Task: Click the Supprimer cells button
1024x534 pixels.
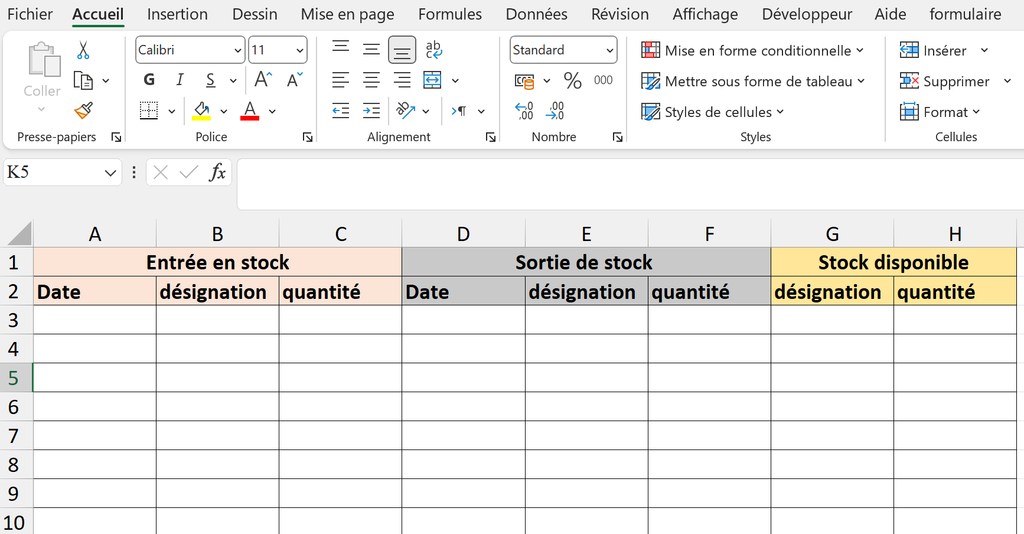Action: coord(944,81)
